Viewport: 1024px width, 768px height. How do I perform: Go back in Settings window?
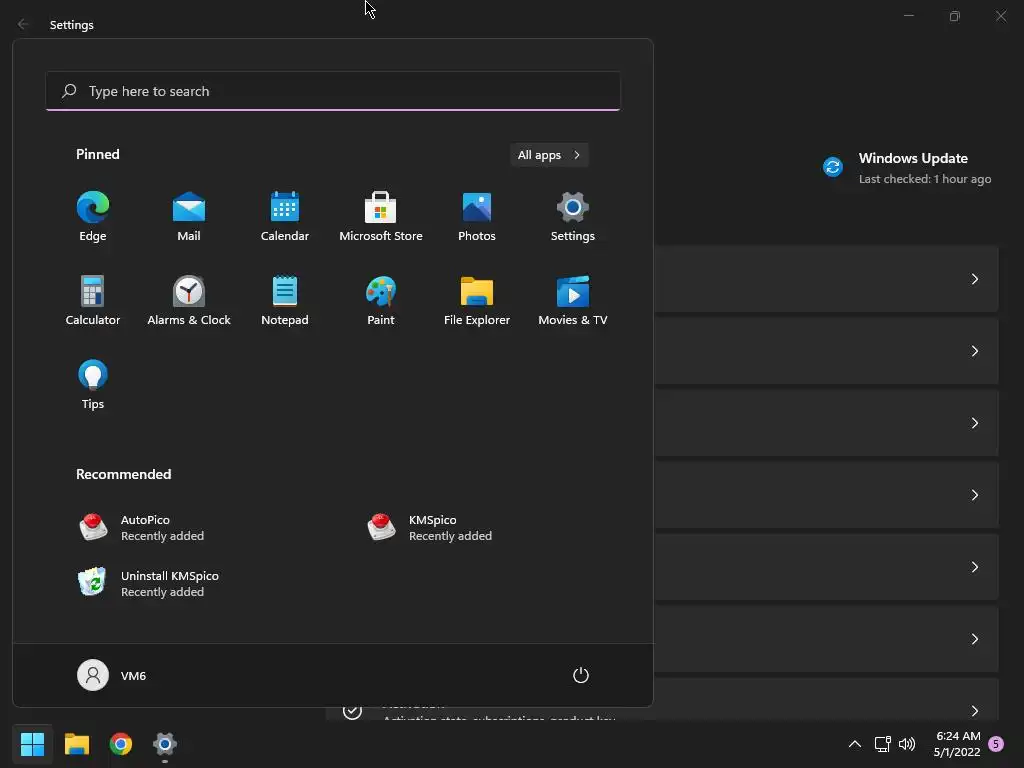pos(23,24)
